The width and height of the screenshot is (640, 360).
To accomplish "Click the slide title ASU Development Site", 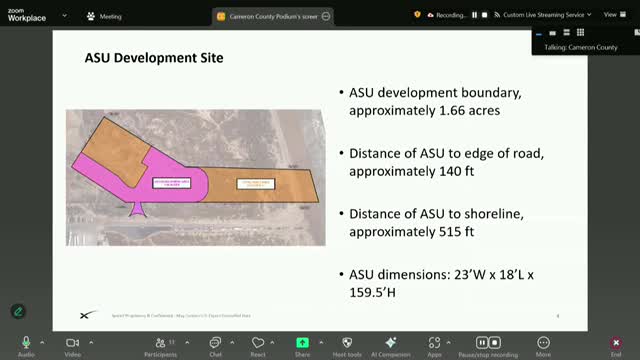I will point(154,58).
